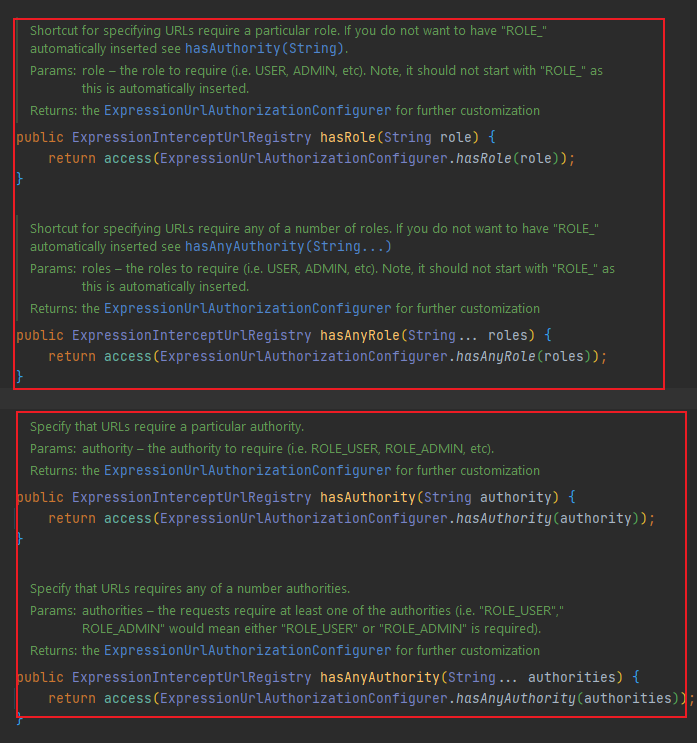697x743 pixels.
Task: Click the 'access' call inside hasAnyRole's body
Action: coord(128,356)
